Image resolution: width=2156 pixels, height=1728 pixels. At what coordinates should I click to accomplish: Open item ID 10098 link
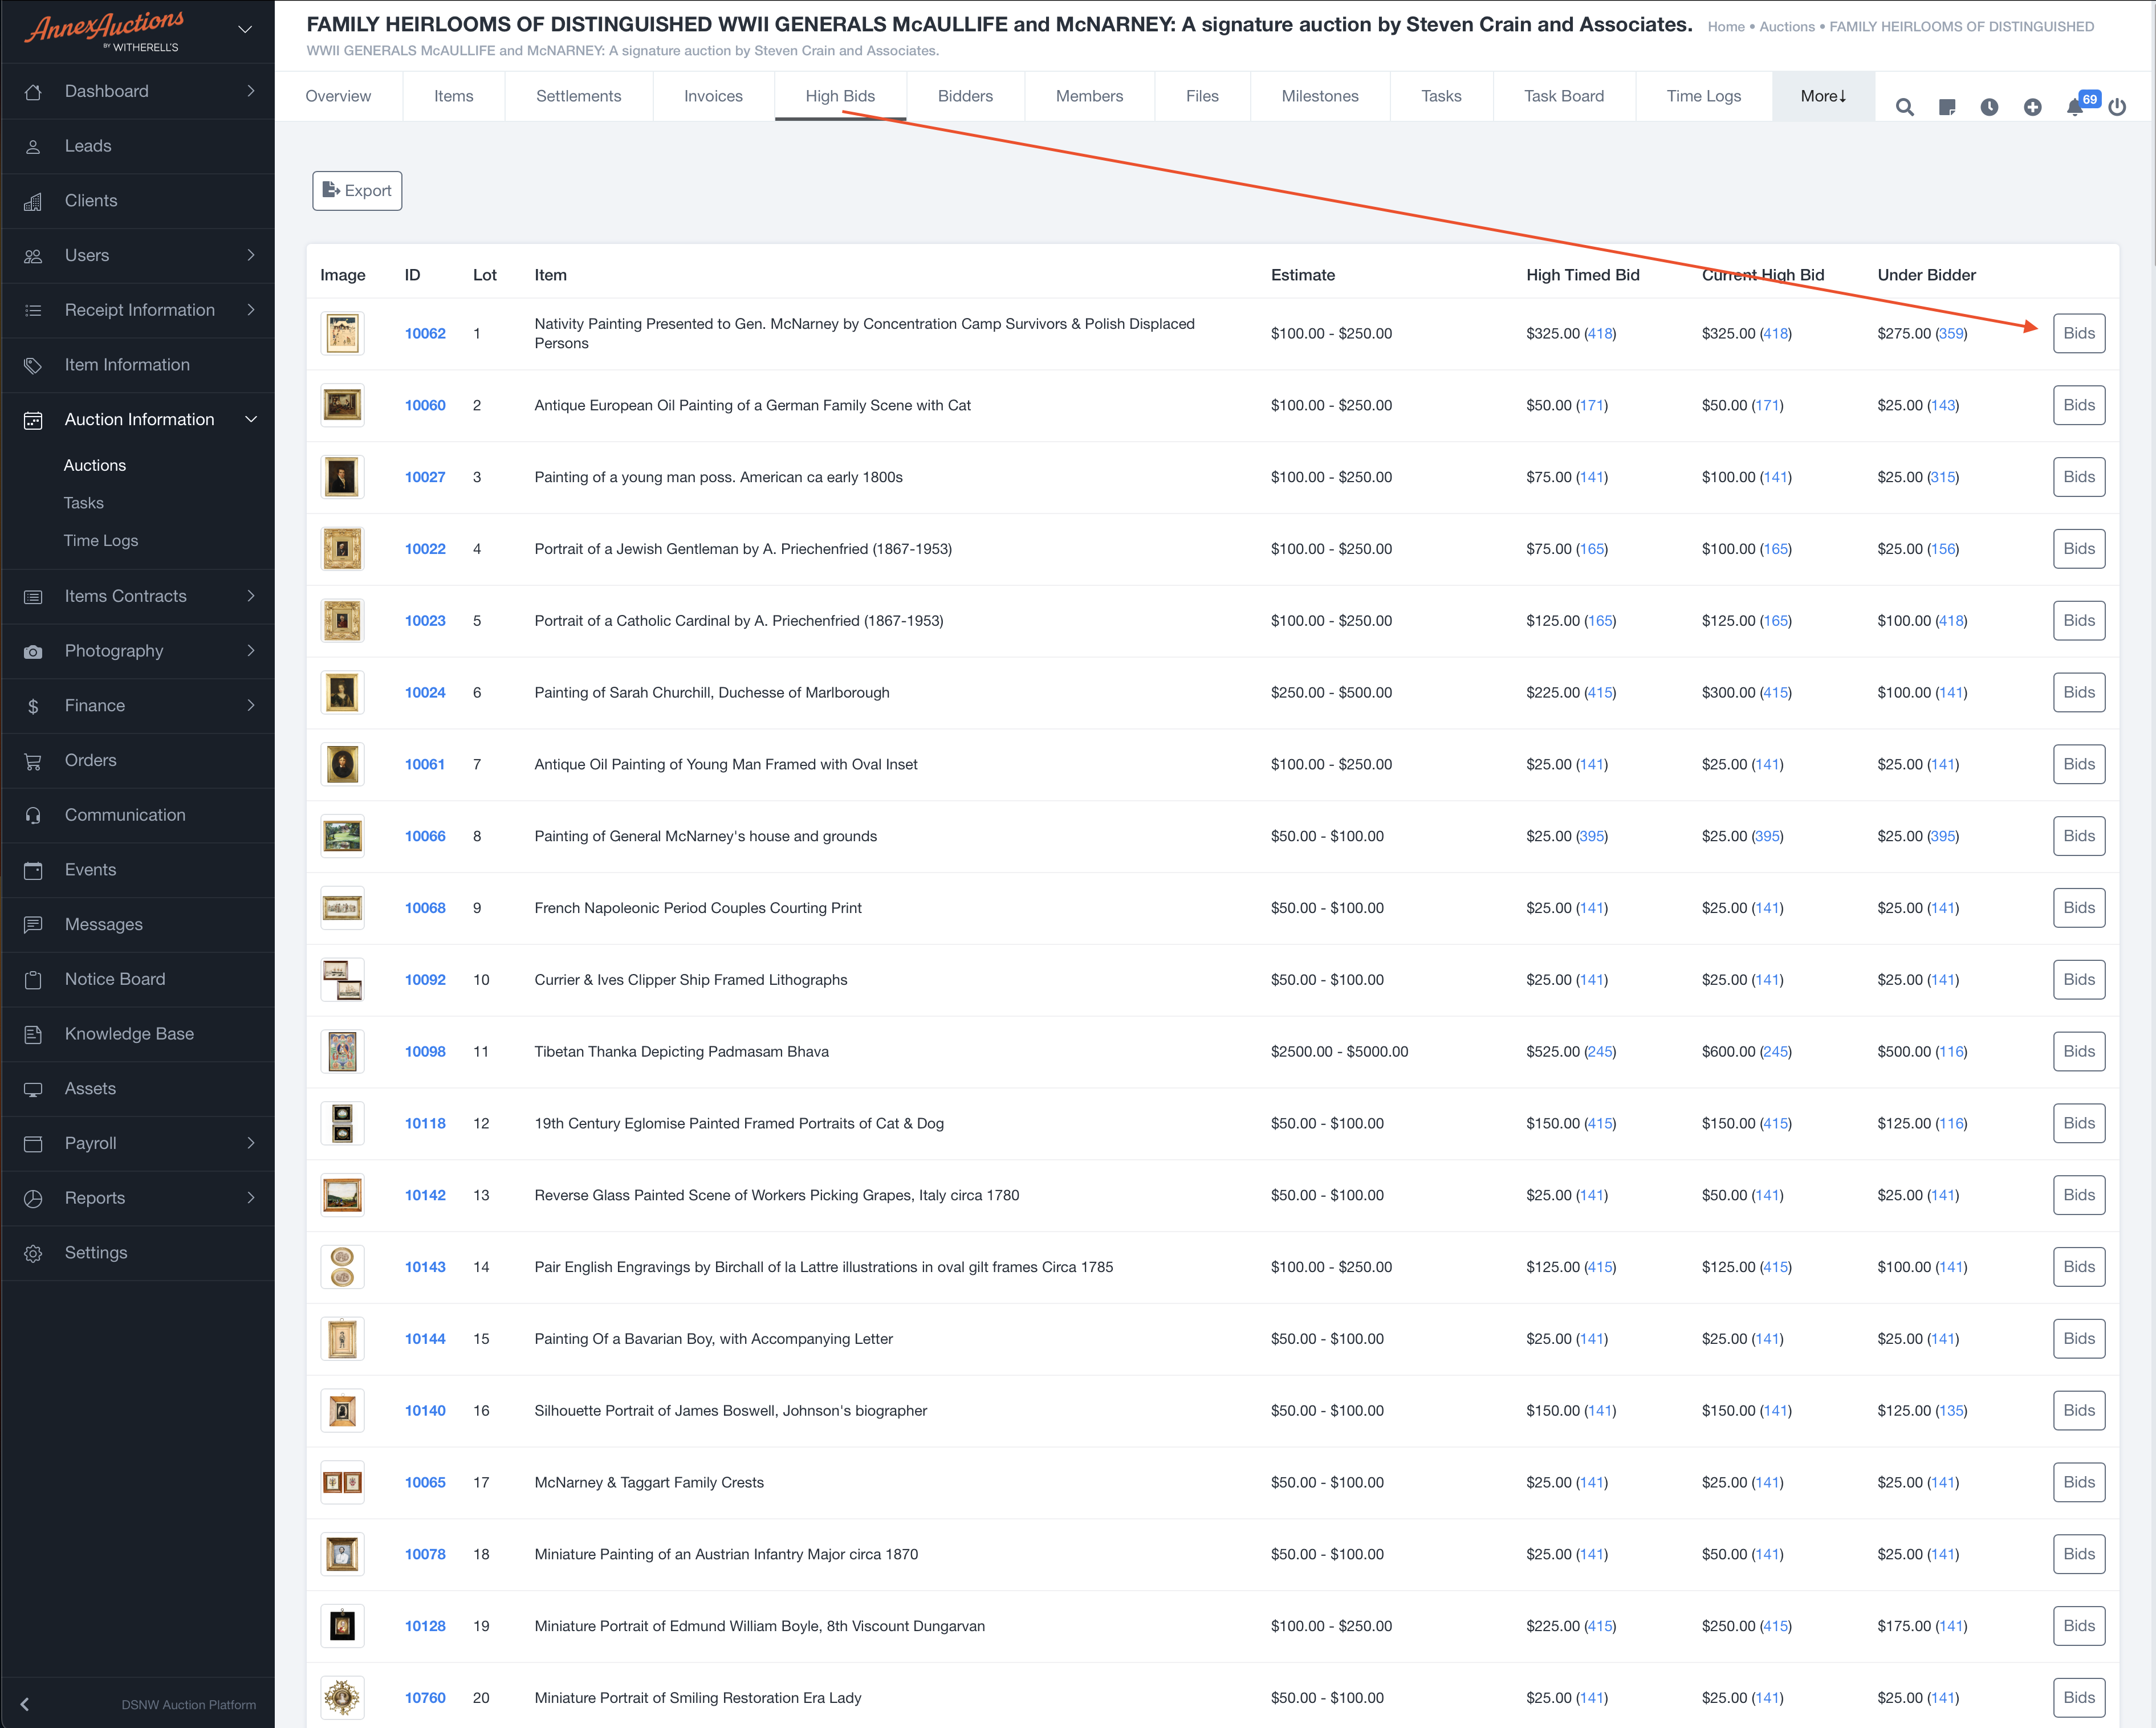click(x=425, y=1052)
